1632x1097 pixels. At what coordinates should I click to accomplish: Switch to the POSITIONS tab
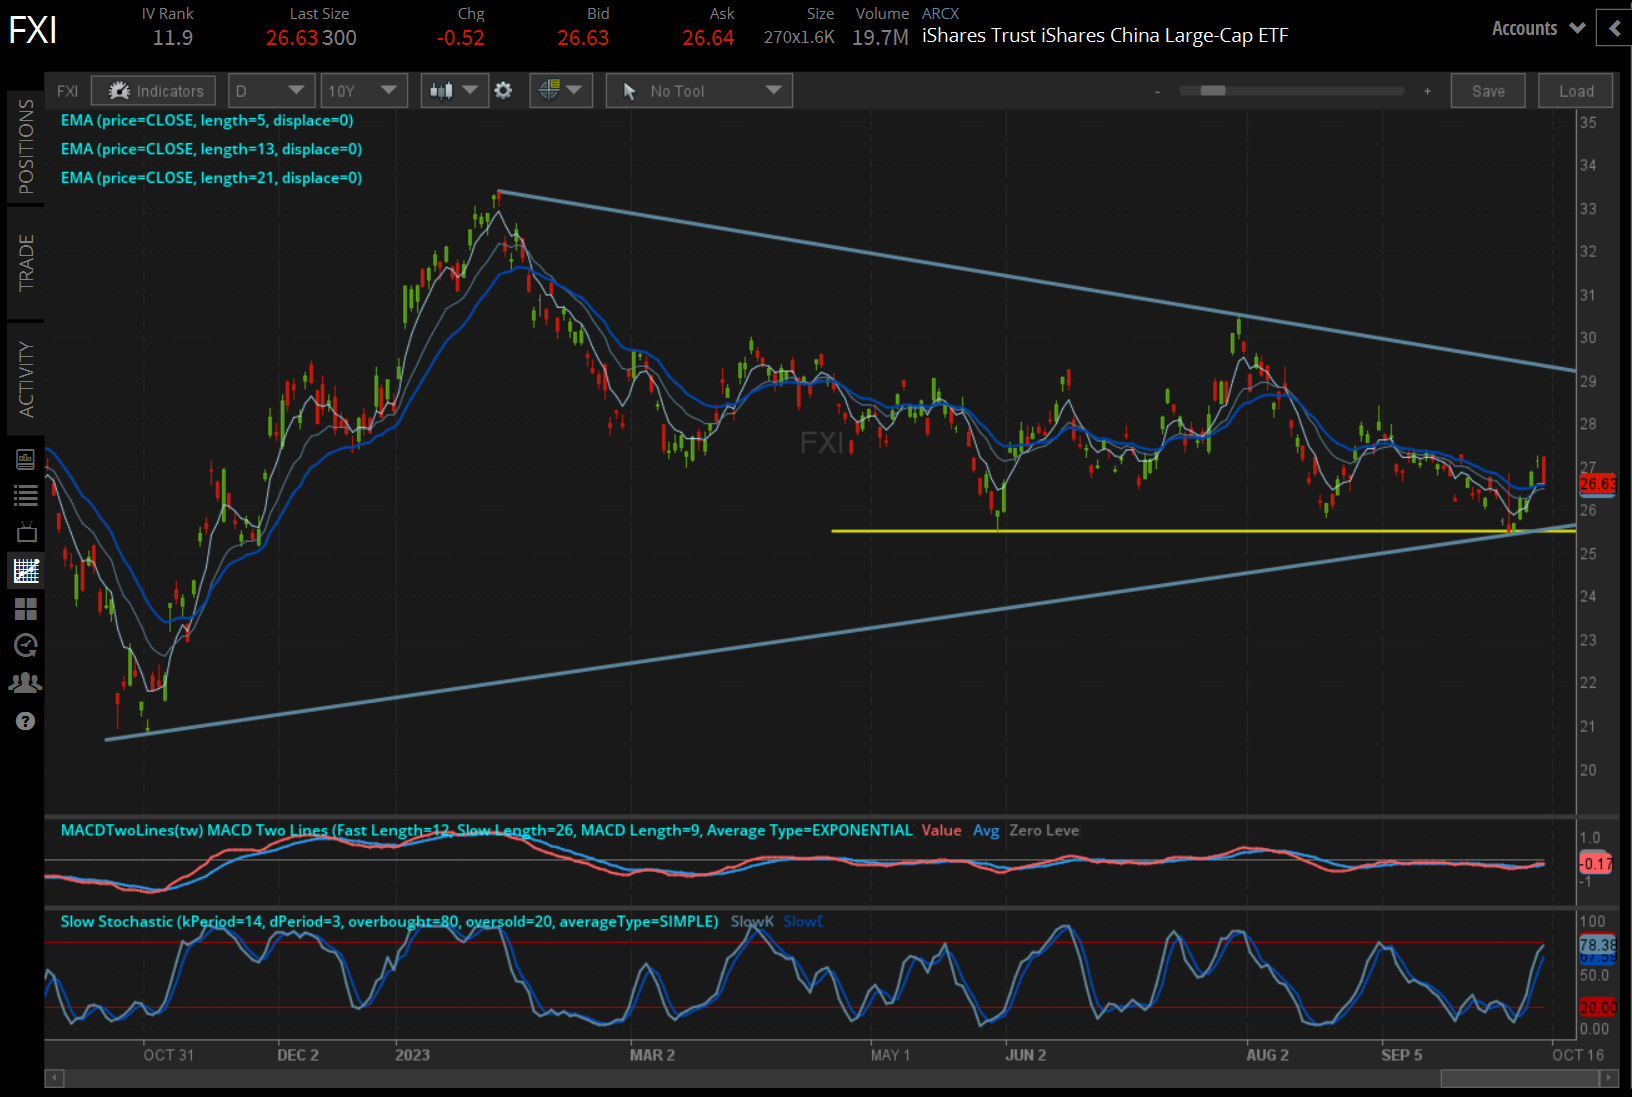26,147
